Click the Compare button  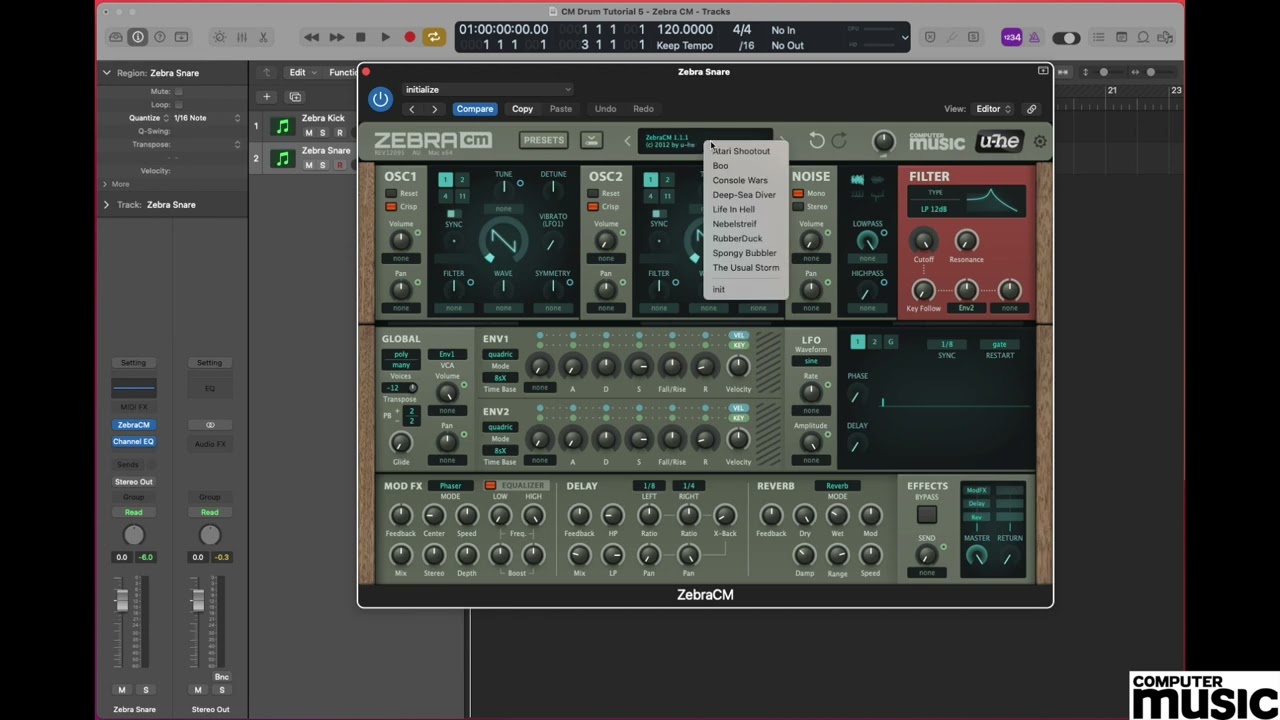pyautogui.click(x=475, y=109)
